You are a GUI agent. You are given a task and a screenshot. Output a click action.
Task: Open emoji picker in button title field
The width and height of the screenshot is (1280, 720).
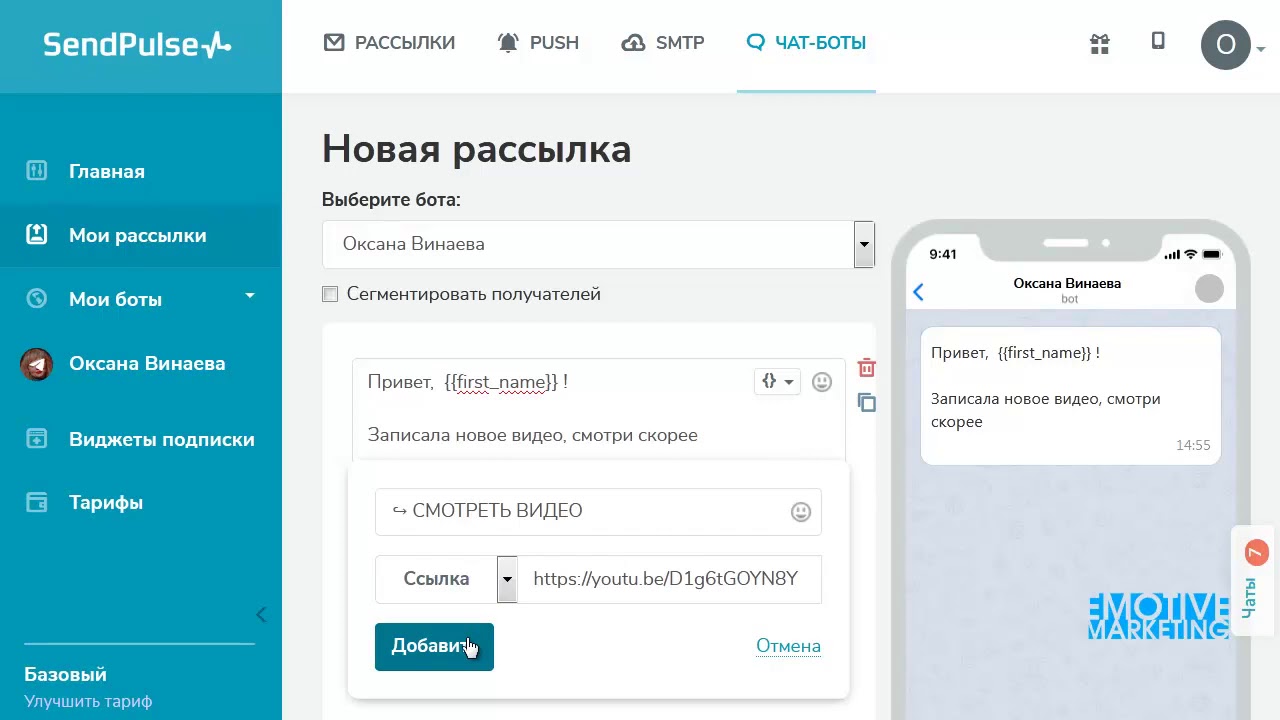801,512
